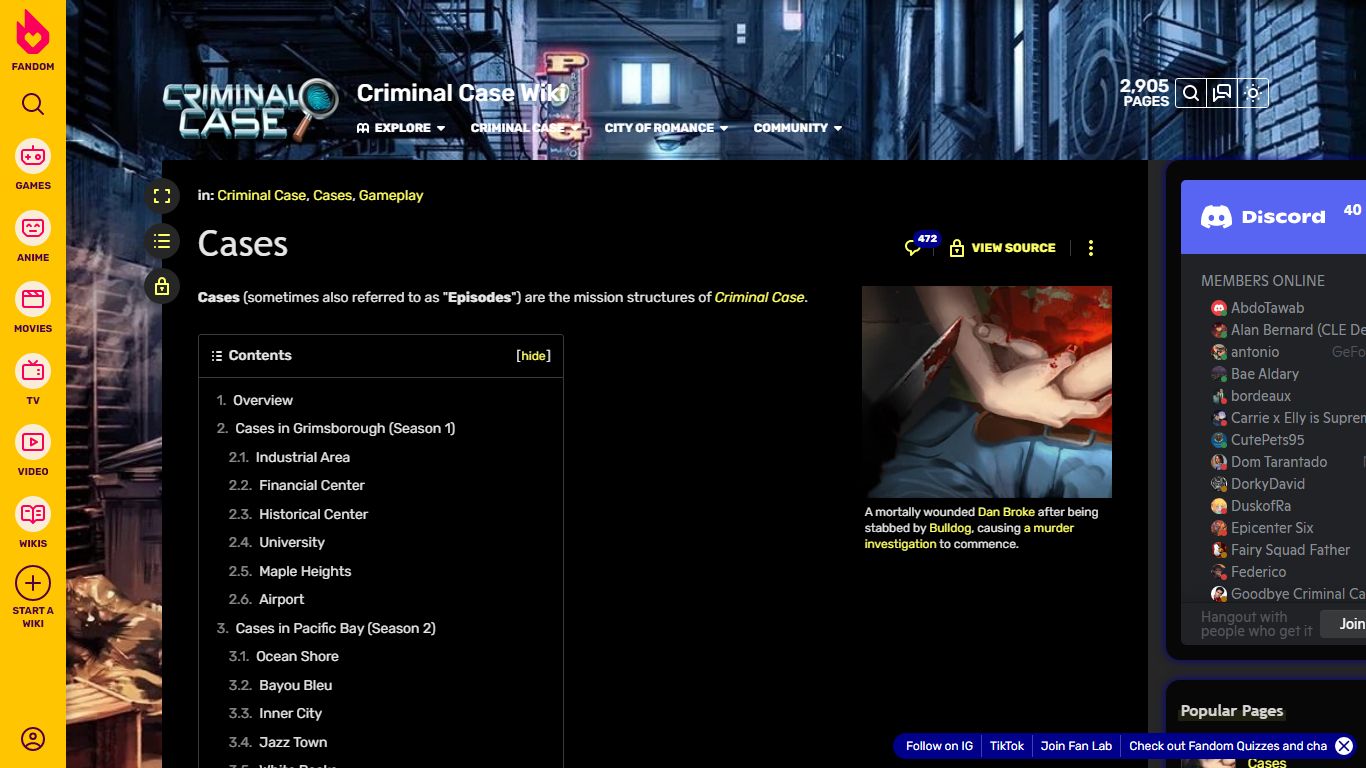Expand the City of Romance dropdown menu
Image resolution: width=1366 pixels, height=768 pixels.
(666, 128)
